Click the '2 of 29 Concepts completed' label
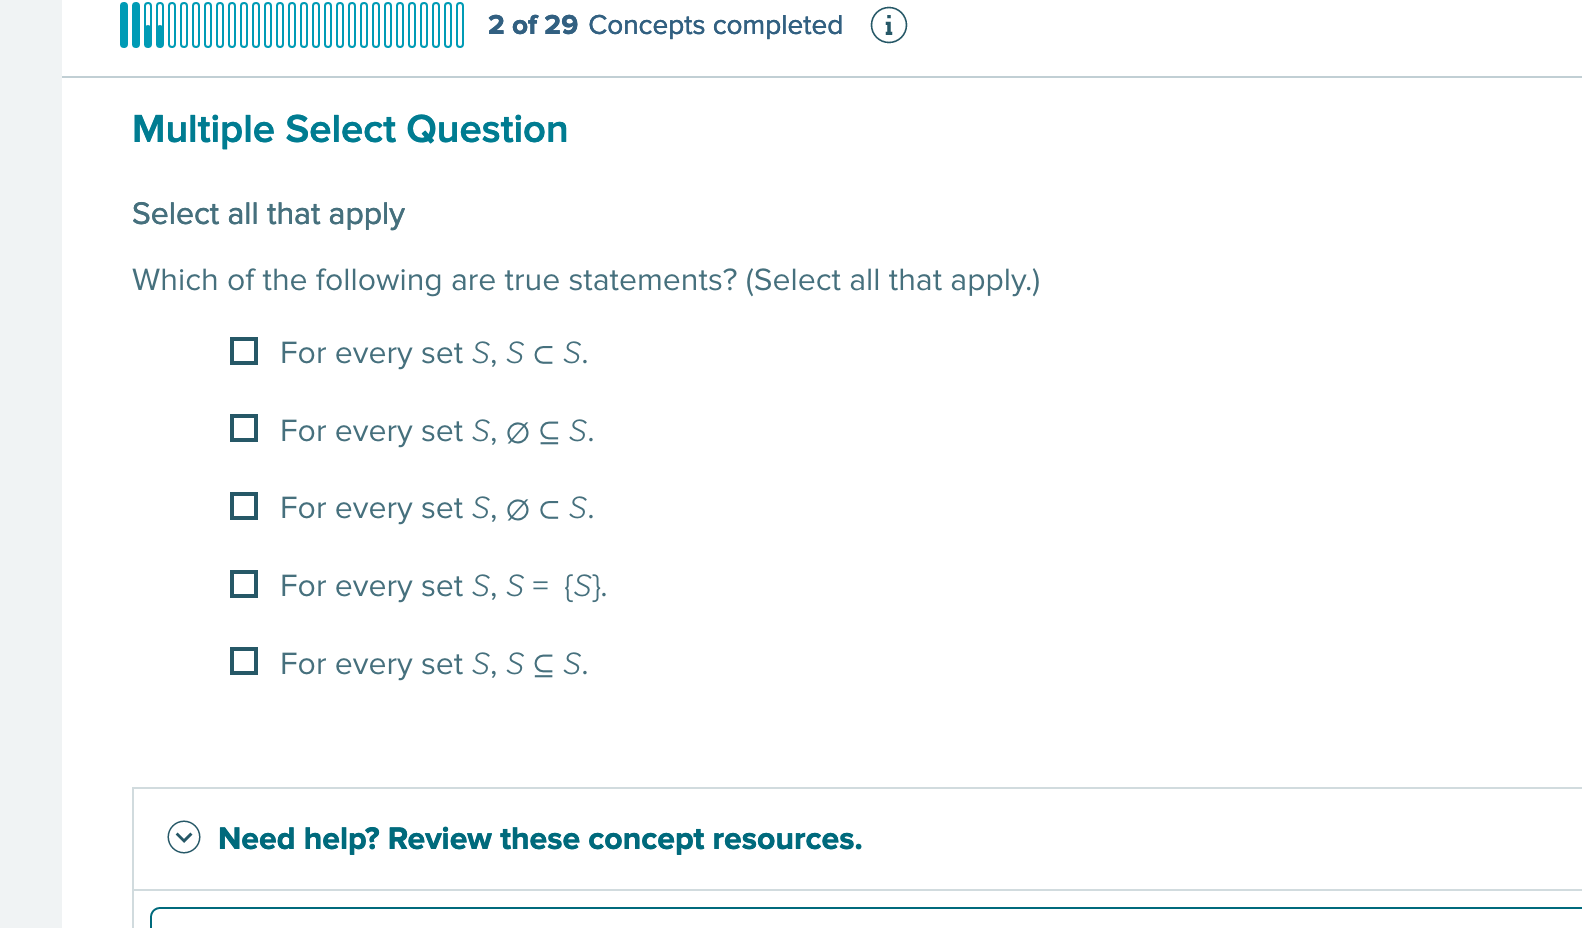 coord(665,25)
